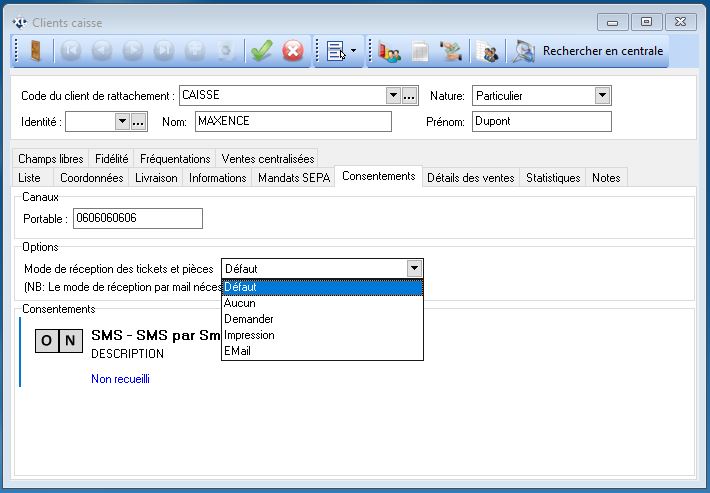710x493 pixels.
Task: Expand the Nature Particulier dropdown
Action: coord(602,96)
